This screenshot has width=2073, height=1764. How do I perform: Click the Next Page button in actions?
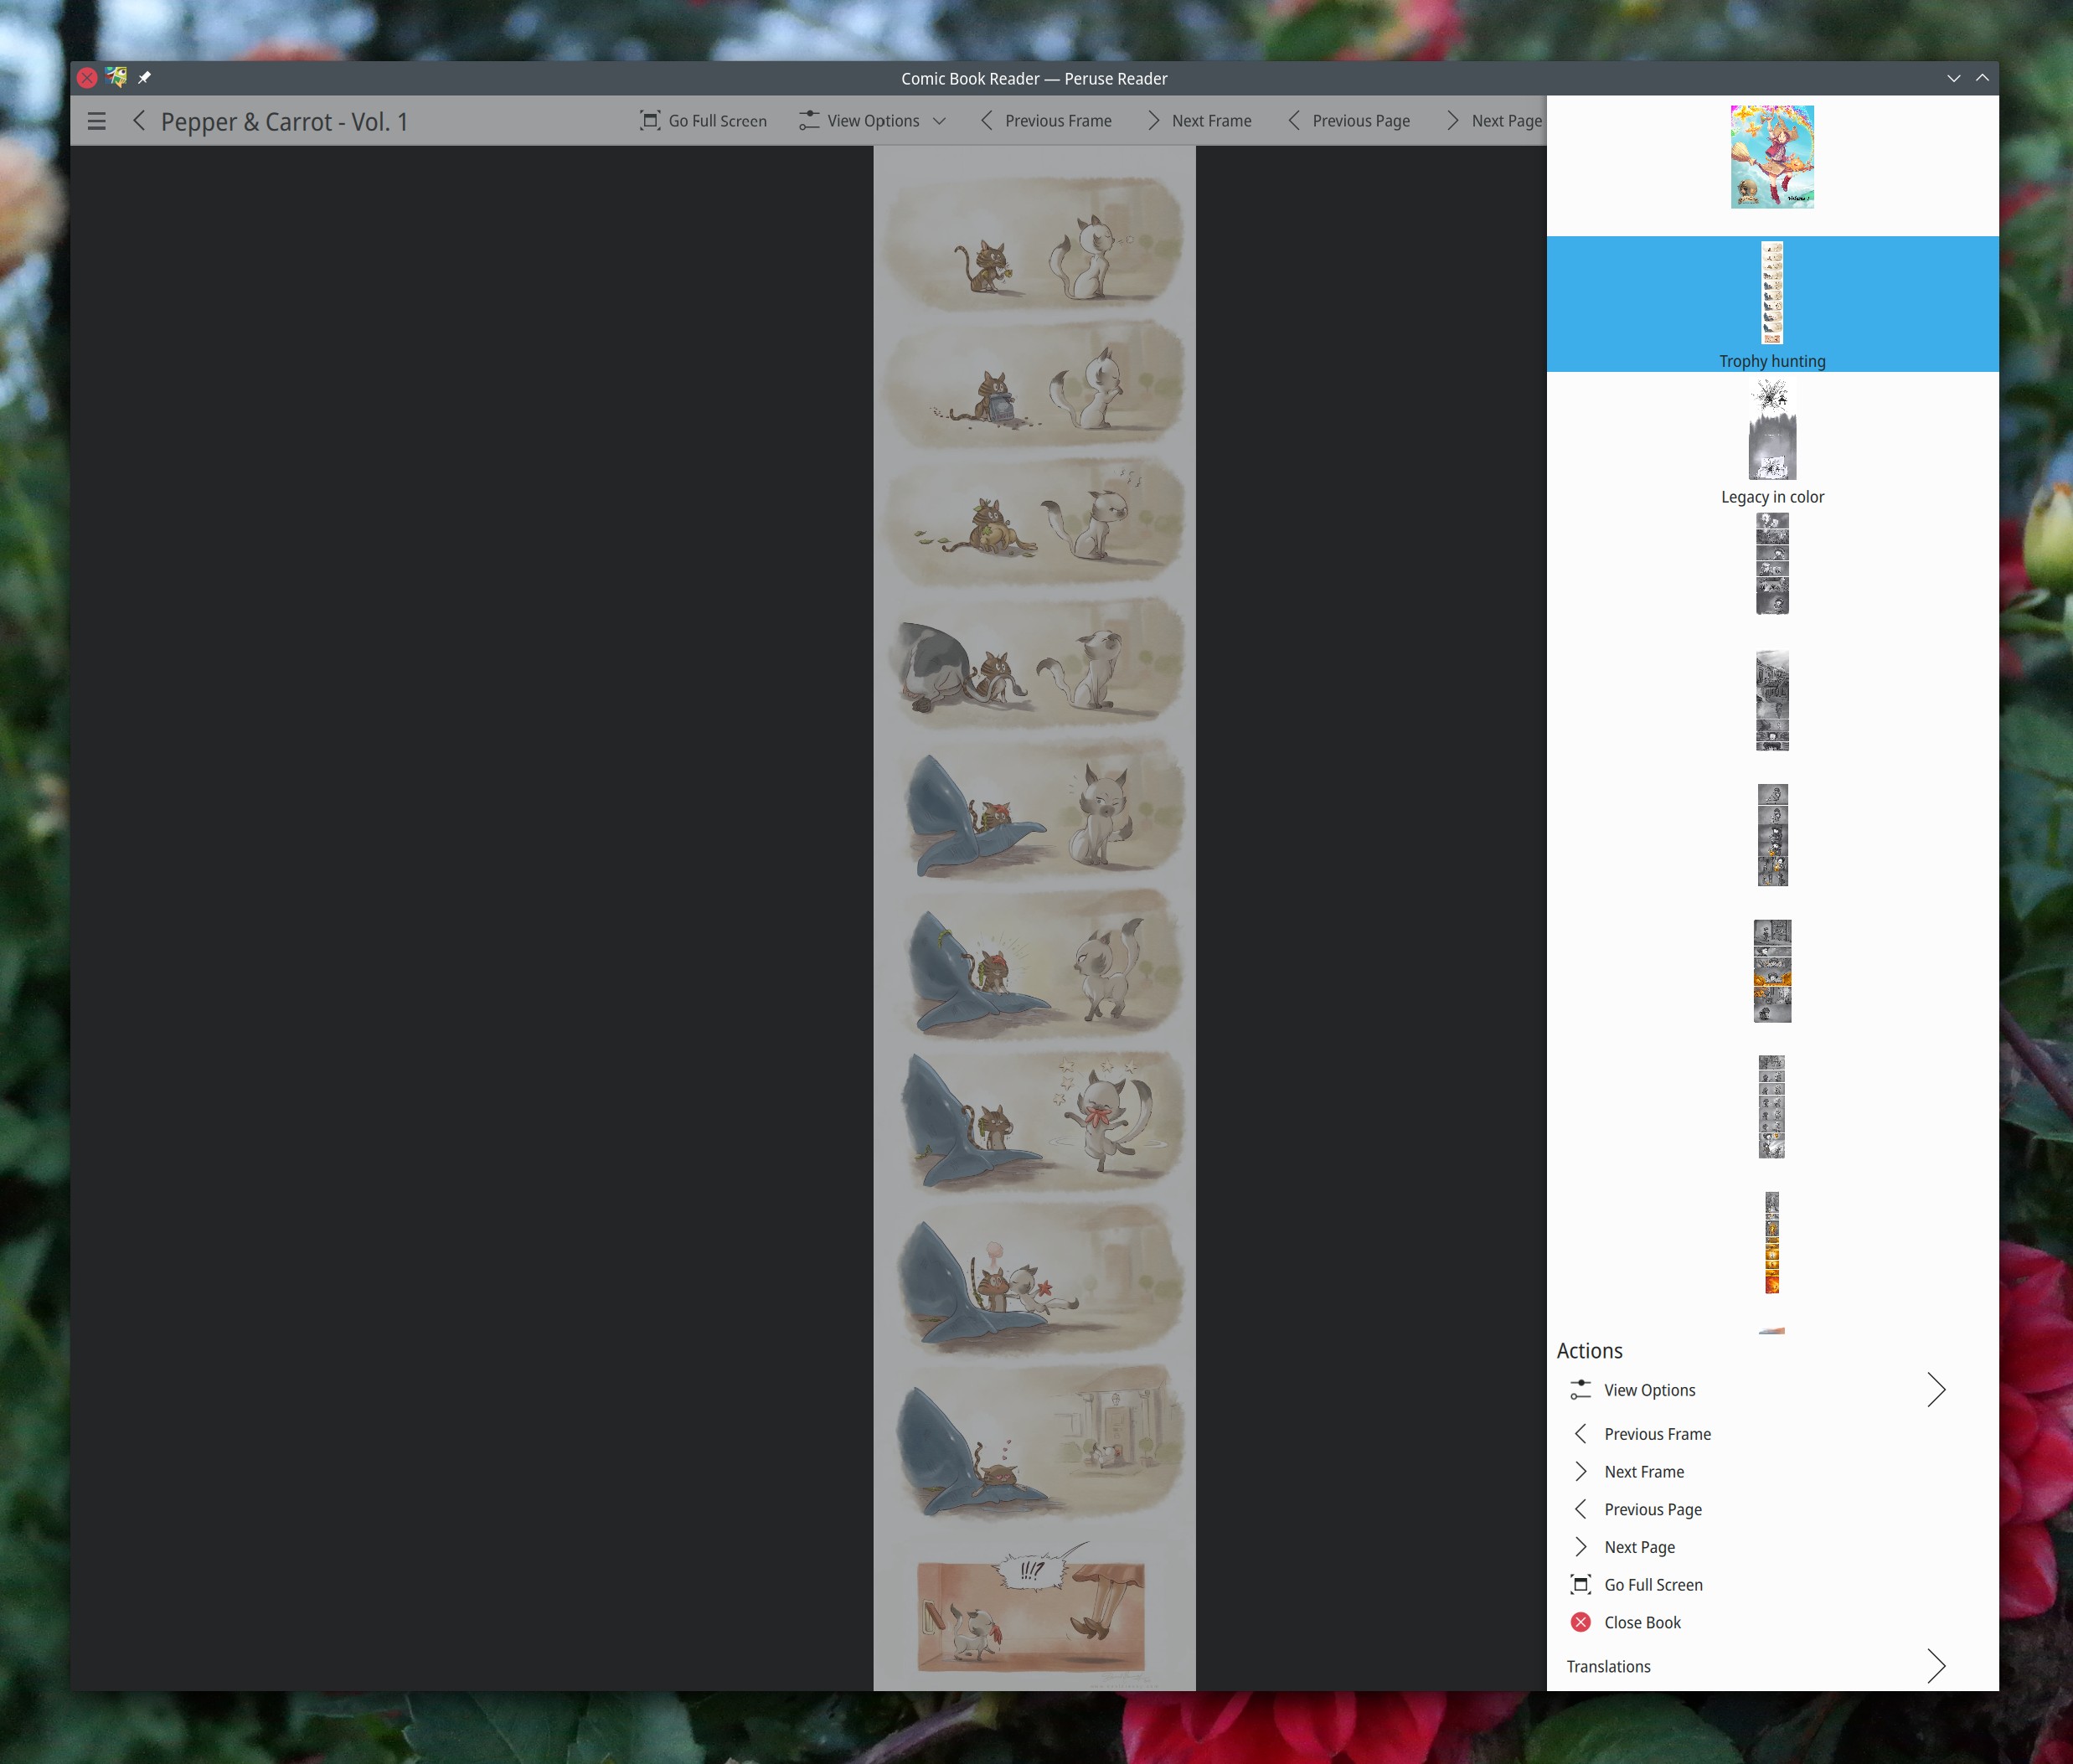point(1639,1547)
